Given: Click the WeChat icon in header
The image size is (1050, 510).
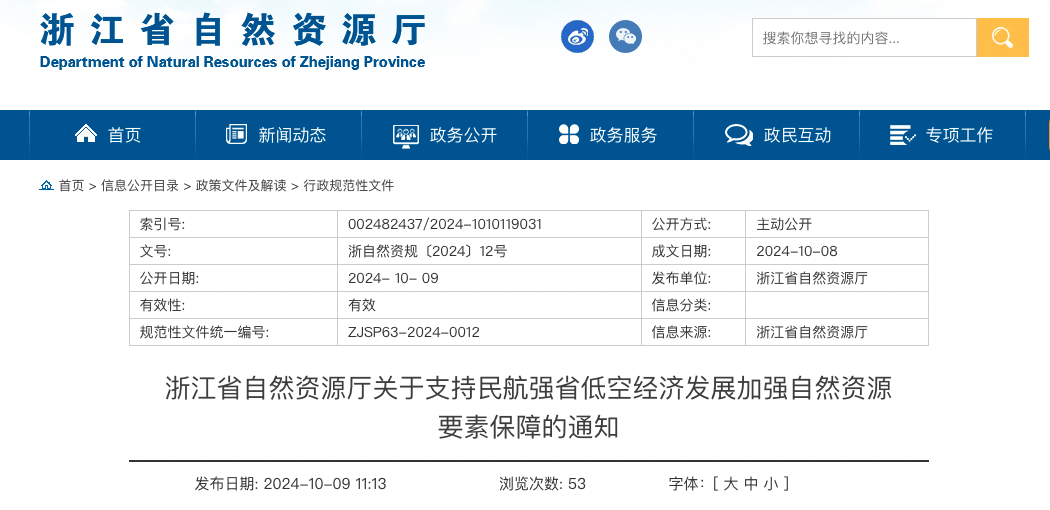Looking at the screenshot, I should pos(626,37).
